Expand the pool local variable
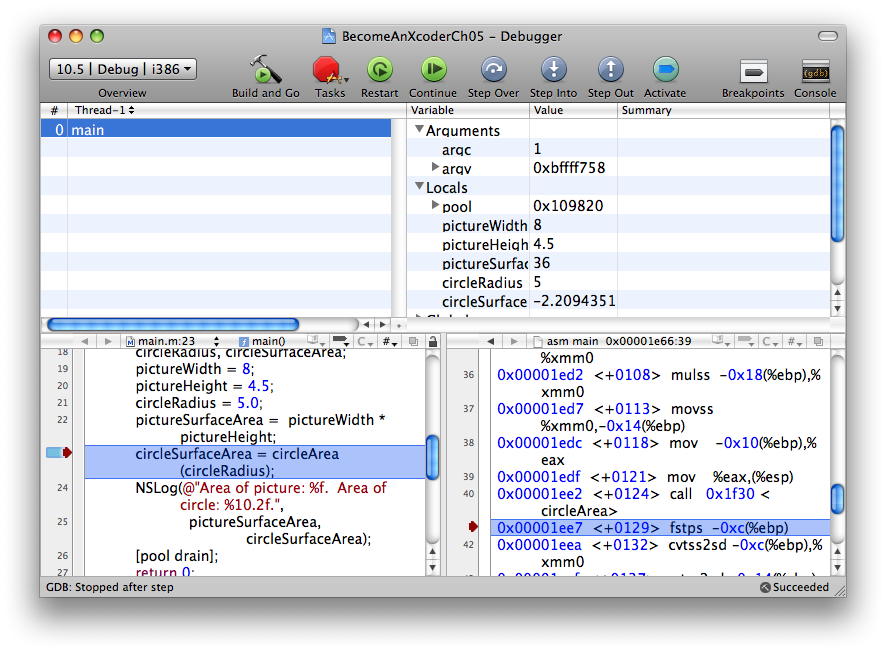This screenshot has height=652, width=886. click(435, 205)
